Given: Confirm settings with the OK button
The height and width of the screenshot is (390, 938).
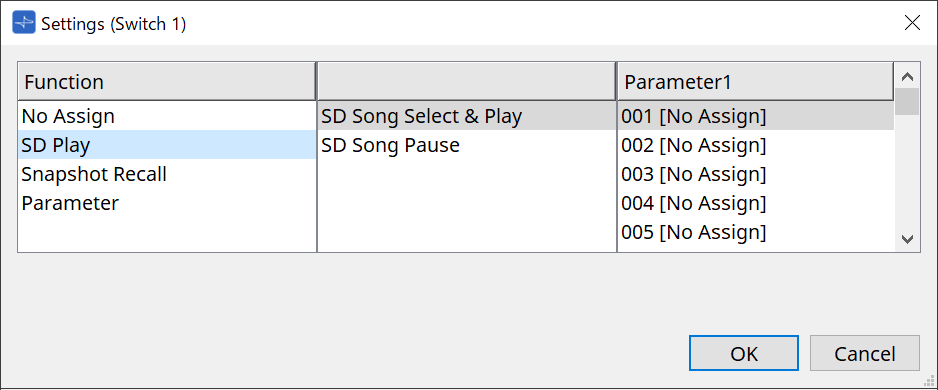Looking at the screenshot, I should pyautogui.click(x=744, y=354).
